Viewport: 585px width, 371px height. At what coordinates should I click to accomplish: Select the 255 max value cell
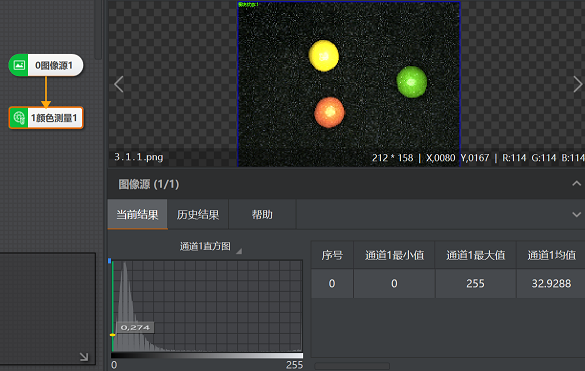(475, 284)
